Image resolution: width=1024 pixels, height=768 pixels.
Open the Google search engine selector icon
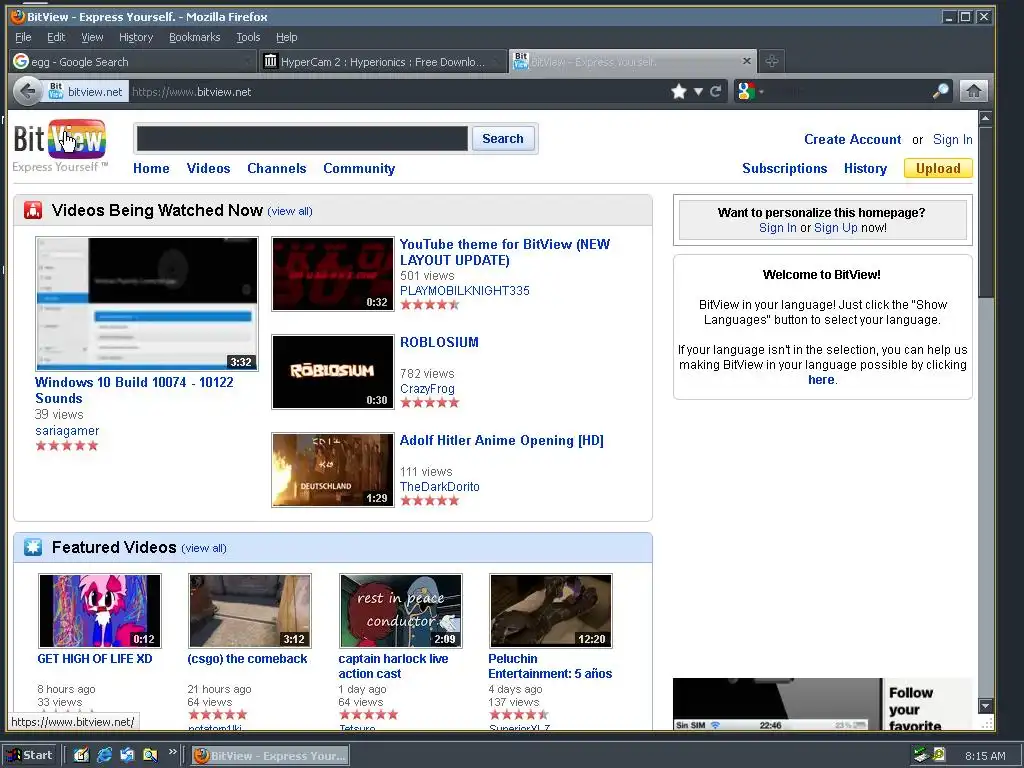pyautogui.click(x=746, y=91)
